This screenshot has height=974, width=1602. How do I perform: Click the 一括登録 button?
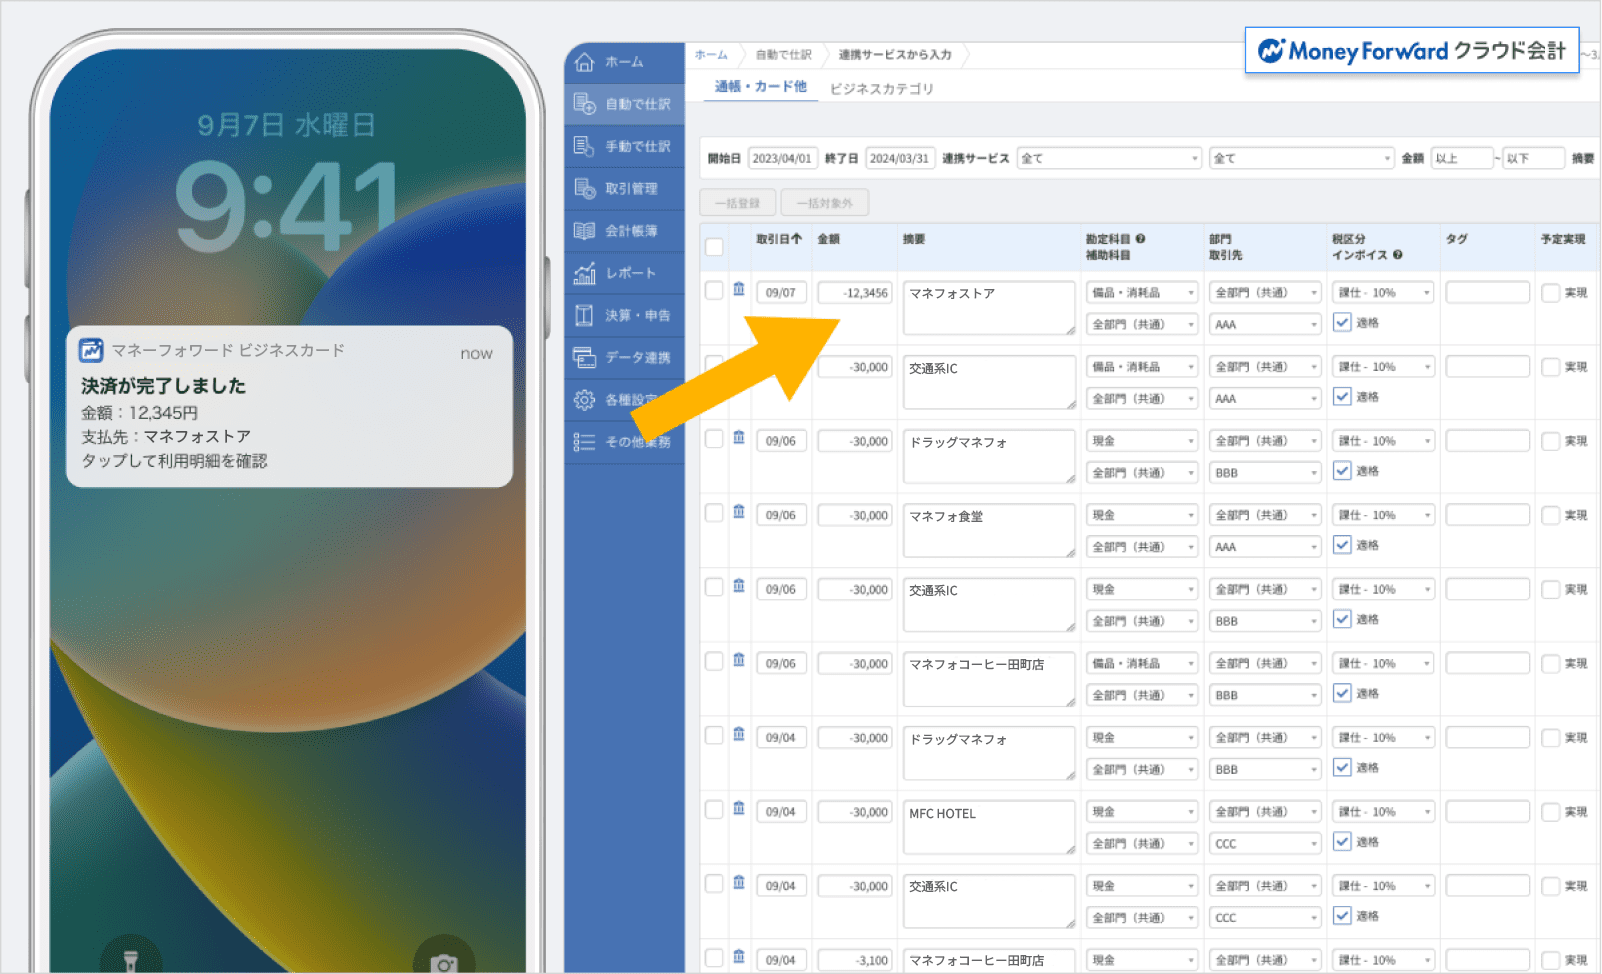[738, 203]
